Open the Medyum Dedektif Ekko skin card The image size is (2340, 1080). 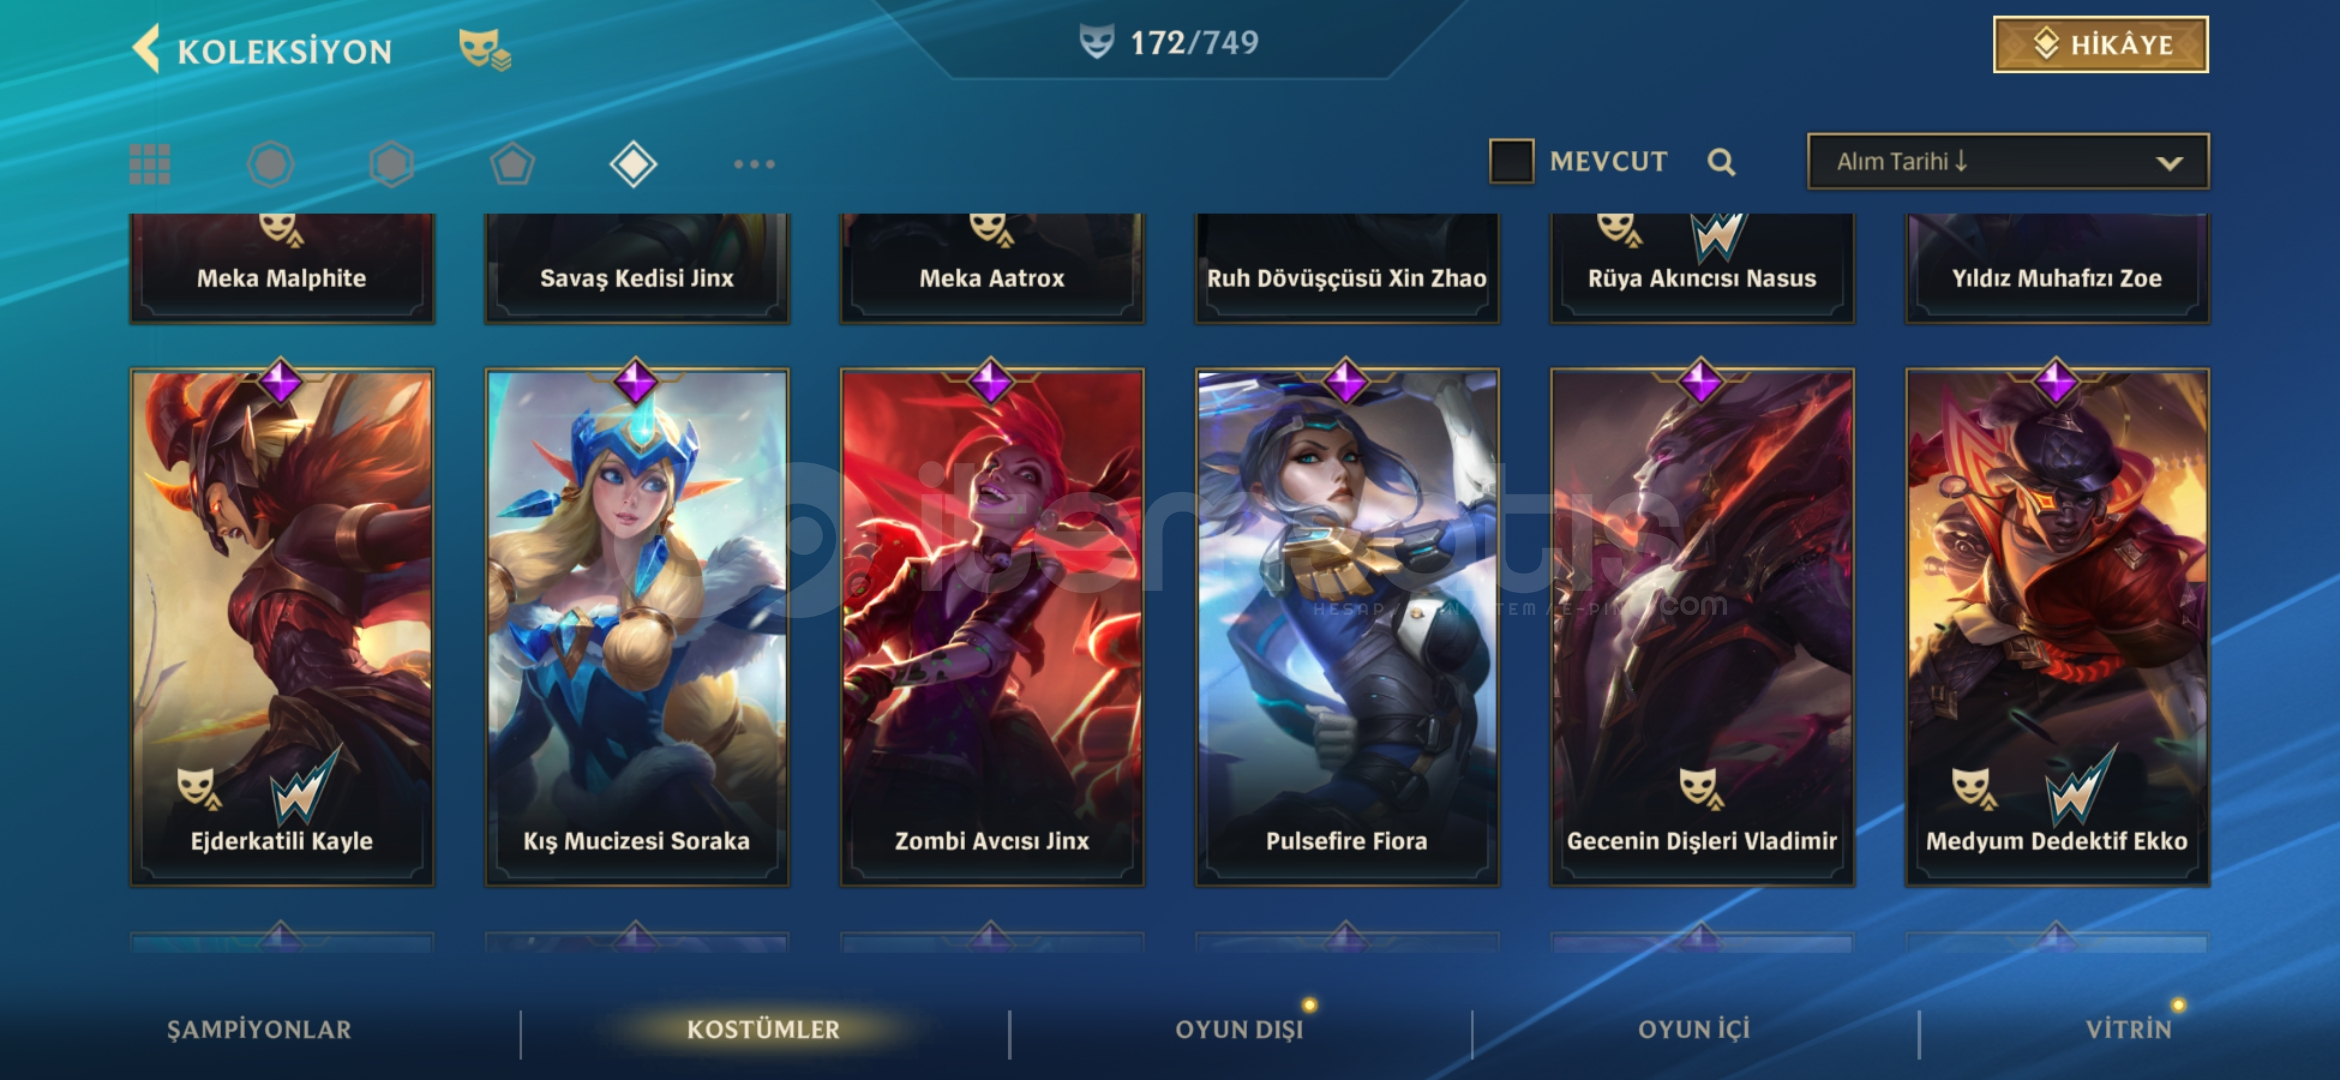pos(2057,627)
